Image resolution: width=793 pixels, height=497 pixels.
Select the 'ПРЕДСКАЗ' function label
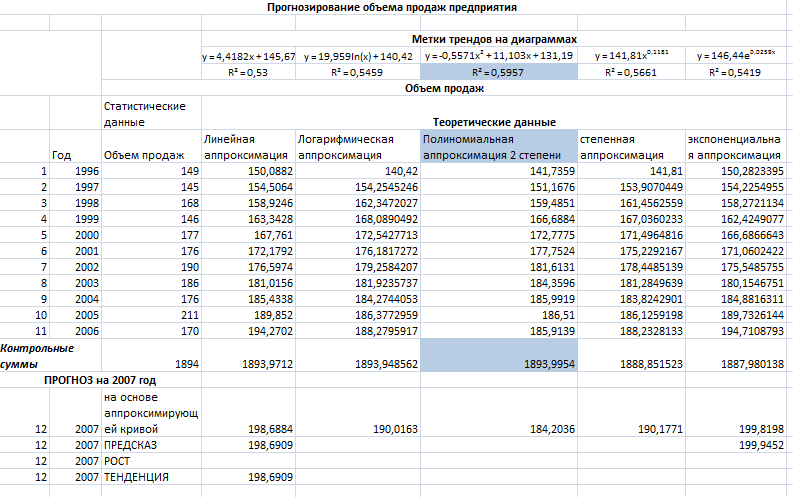point(130,445)
